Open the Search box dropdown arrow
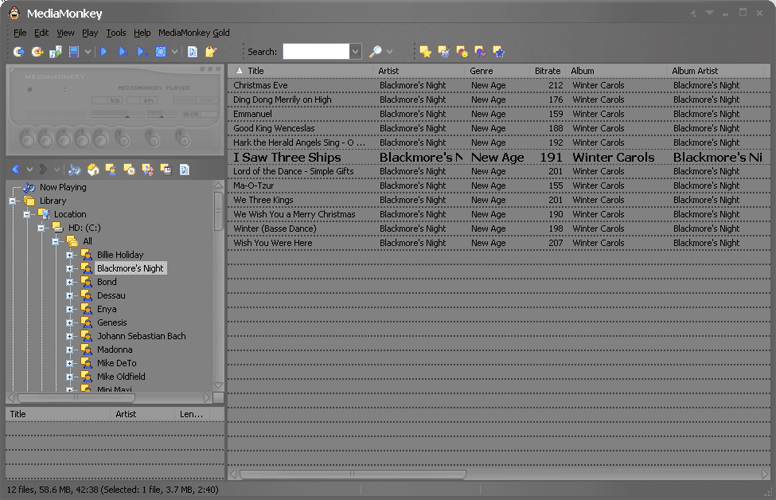 (x=355, y=51)
